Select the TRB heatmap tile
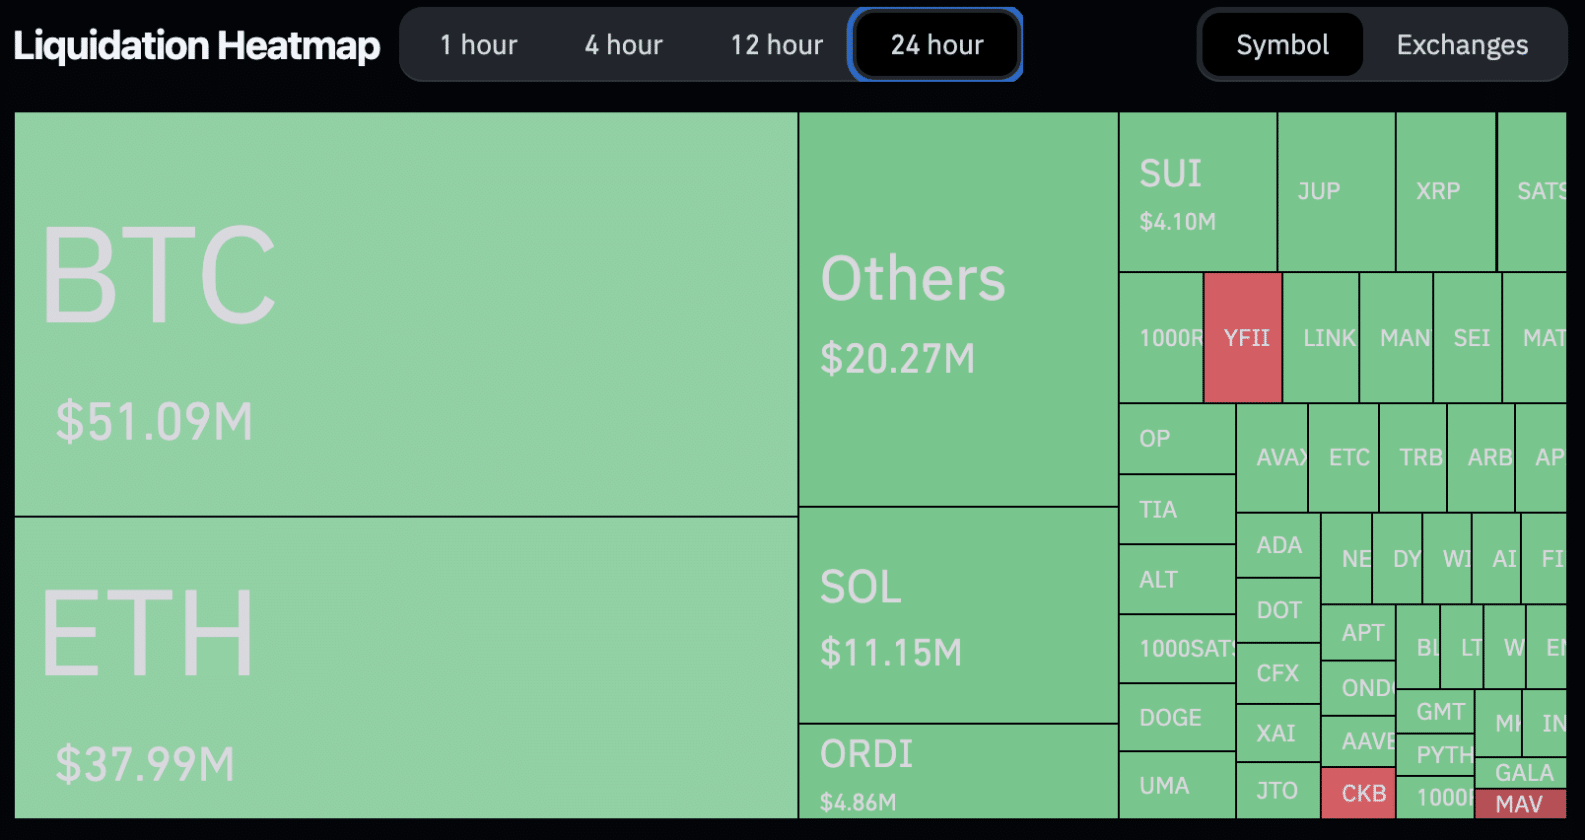The width and height of the screenshot is (1585, 840). click(x=1413, y=458)
